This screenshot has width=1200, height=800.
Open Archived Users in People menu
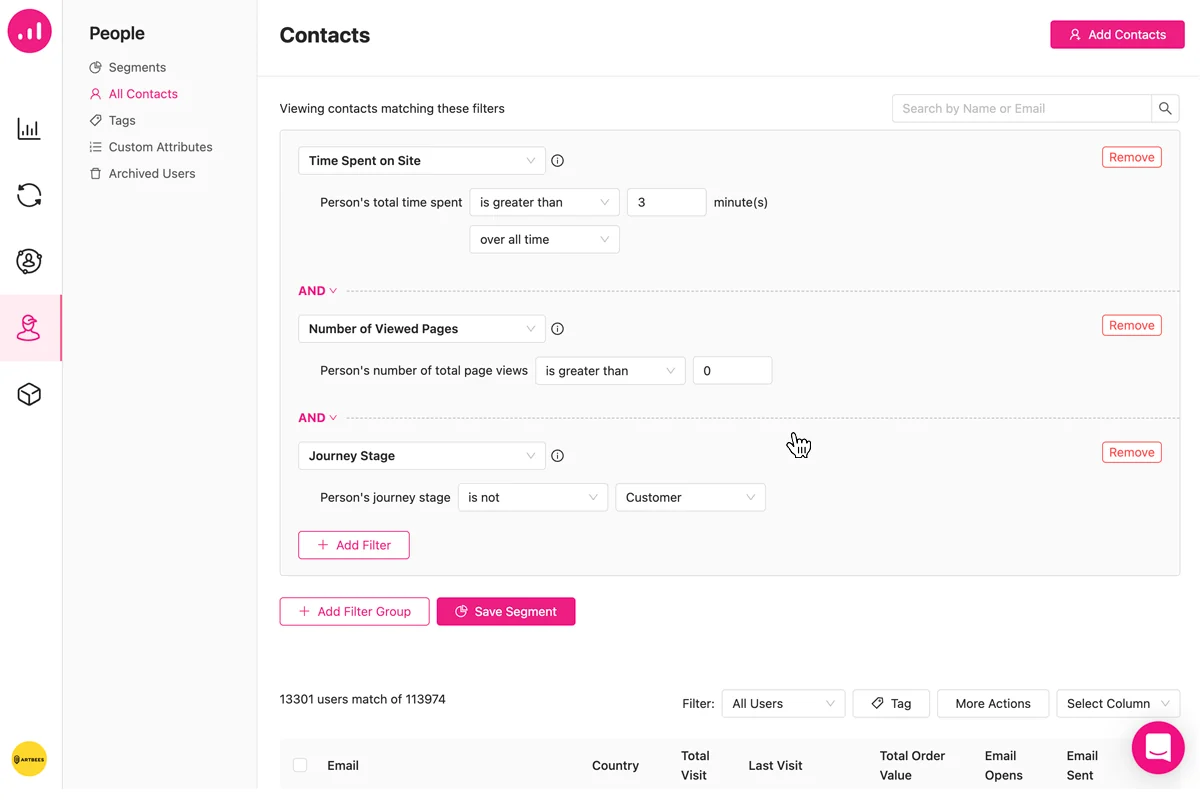tap(142, 173)
